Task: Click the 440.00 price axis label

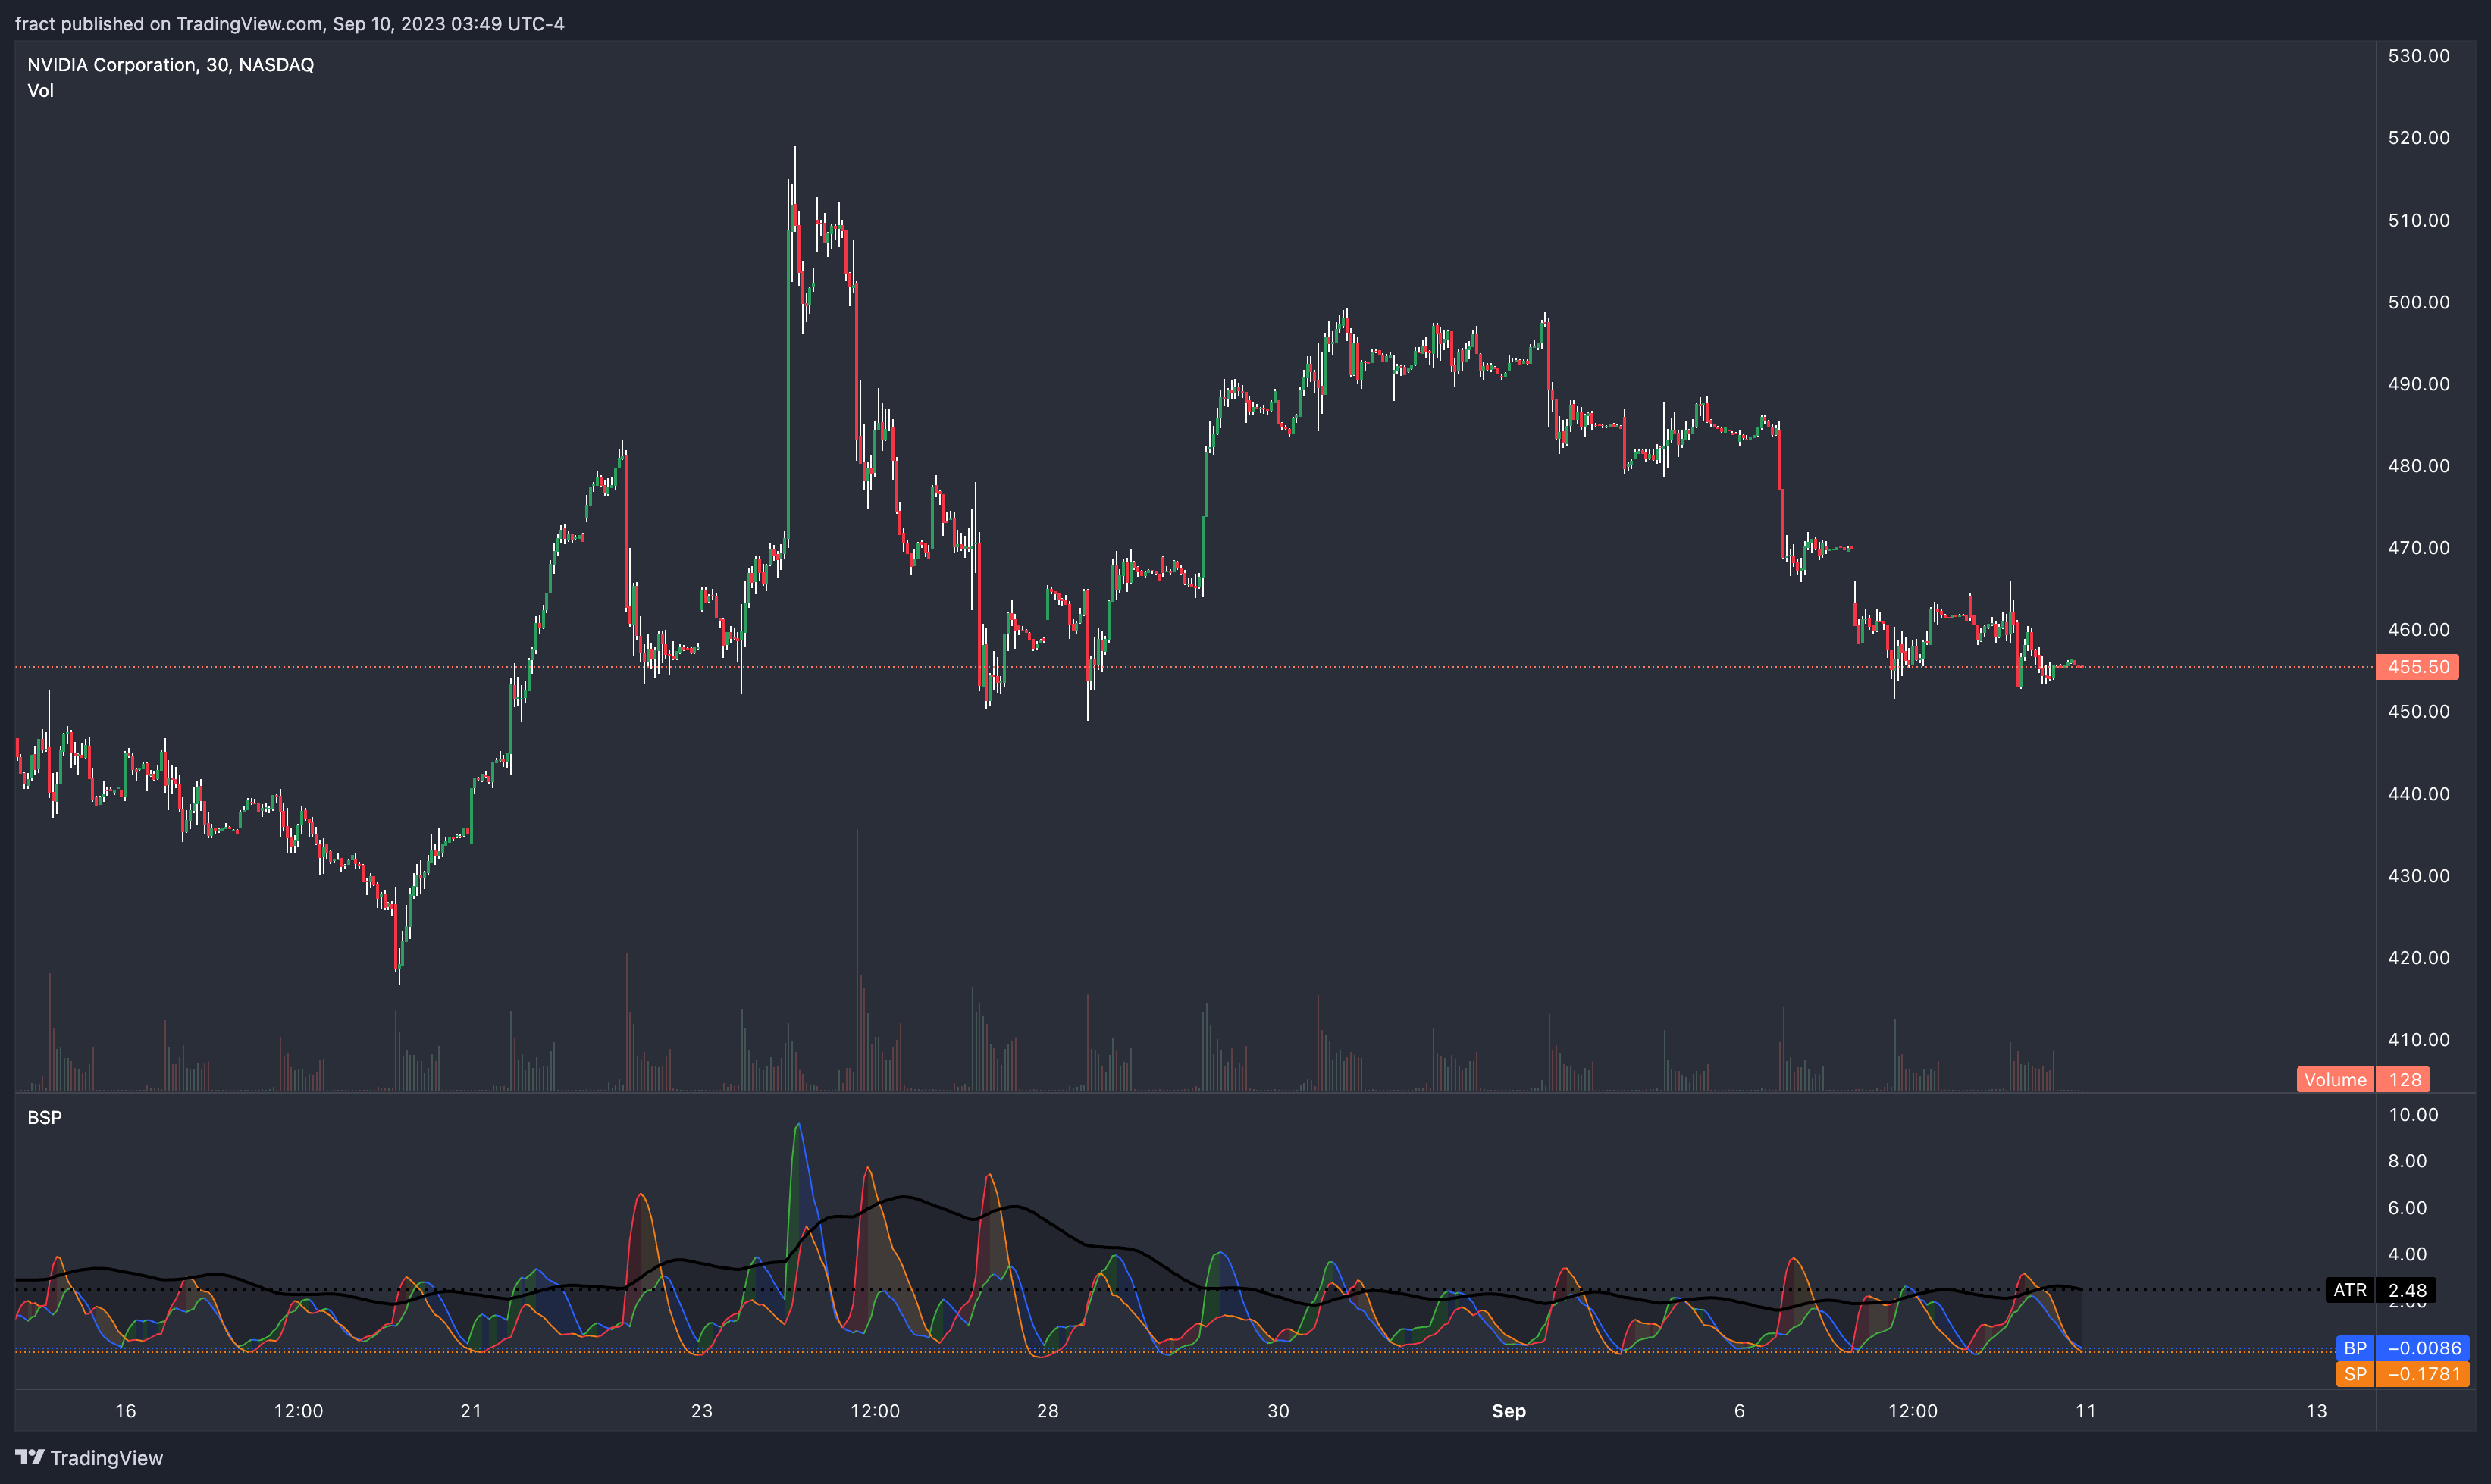Action: [2418, 794]
